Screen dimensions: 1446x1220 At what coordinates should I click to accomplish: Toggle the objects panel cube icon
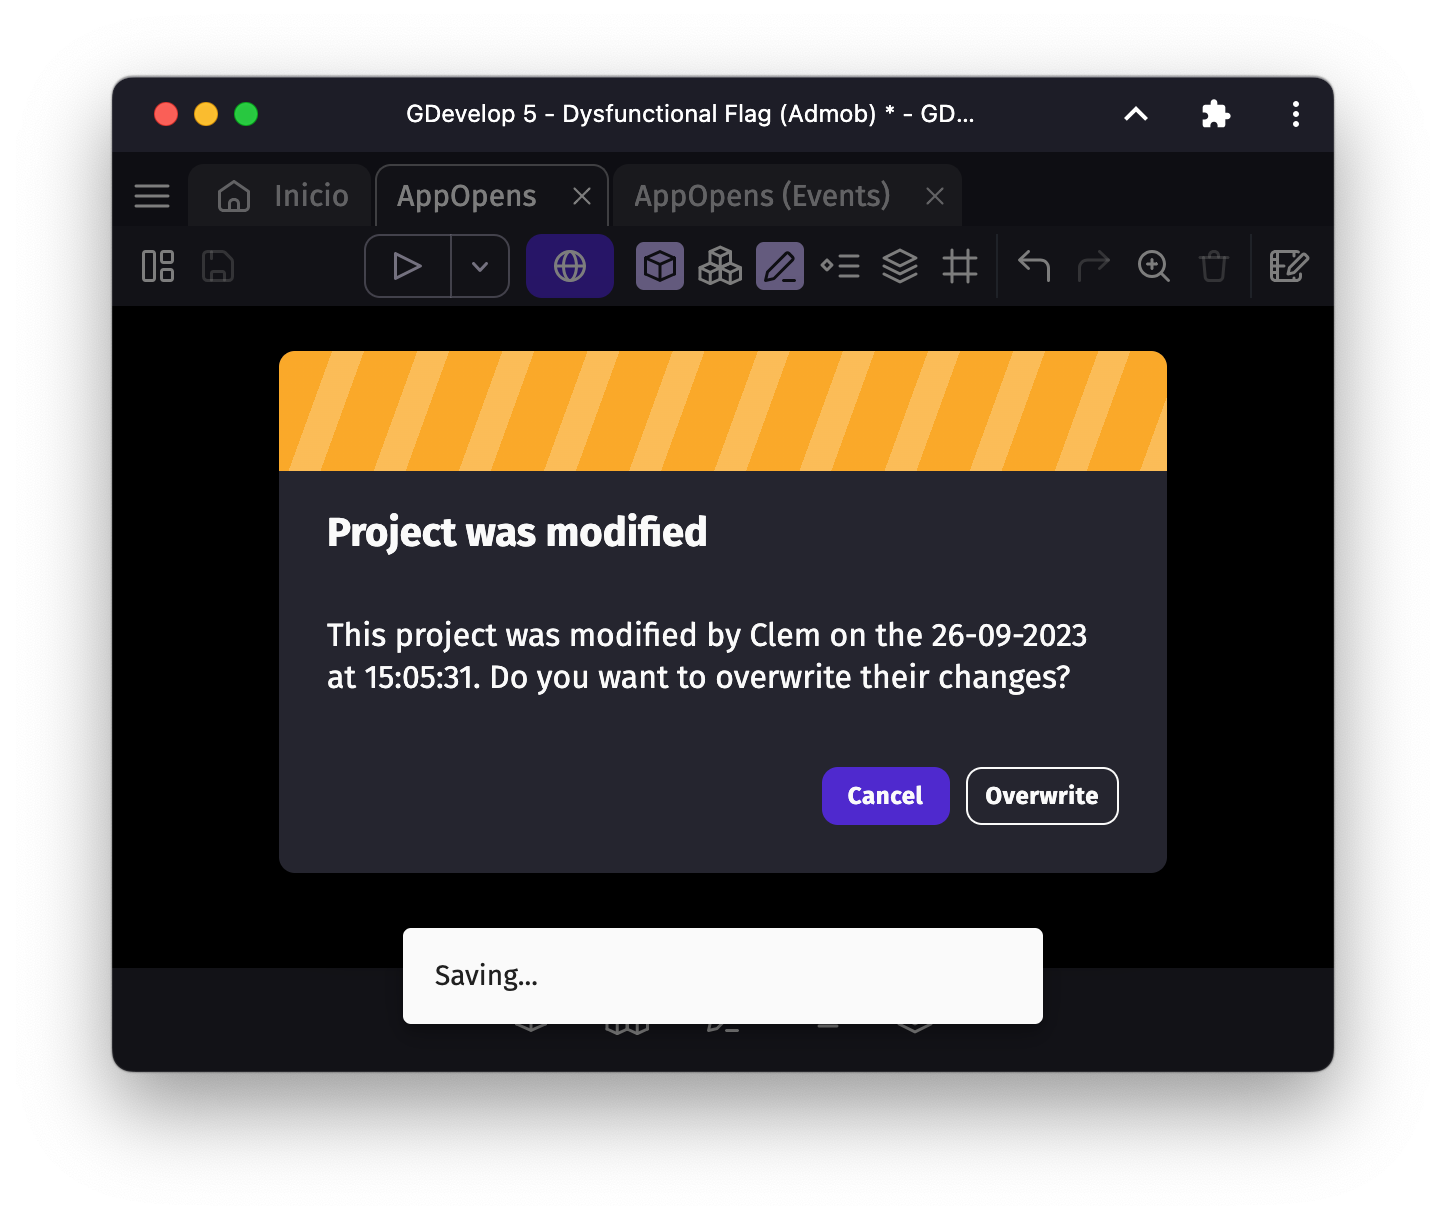click(660, 267)
